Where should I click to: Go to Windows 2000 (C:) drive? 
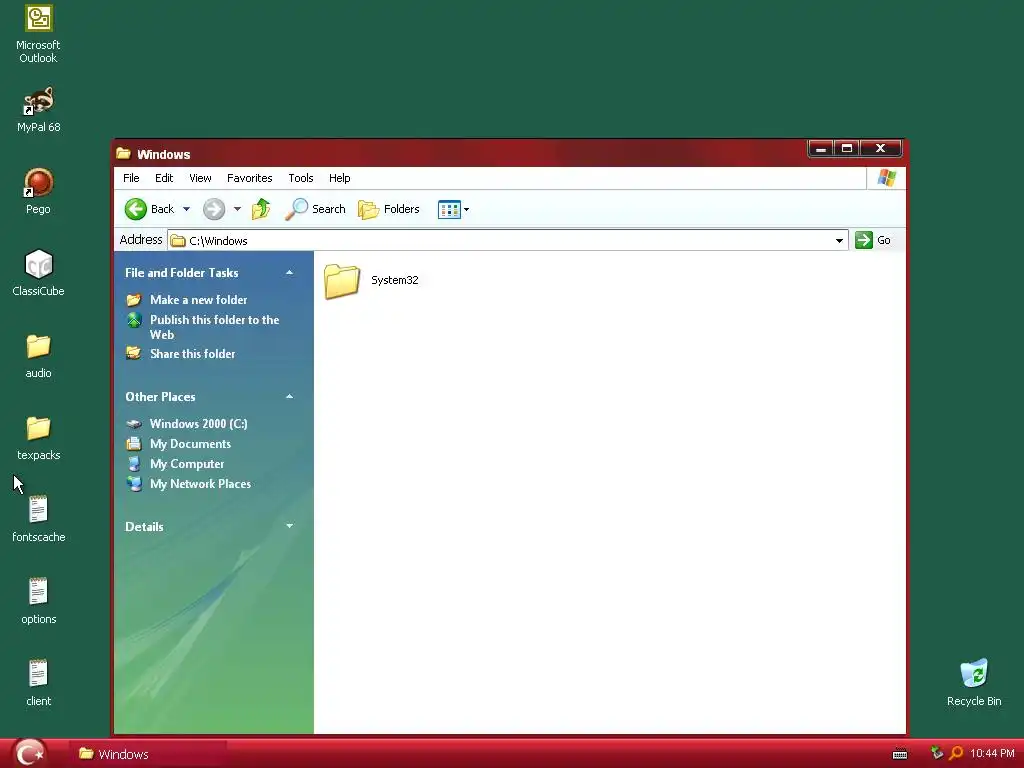[199, 423]
